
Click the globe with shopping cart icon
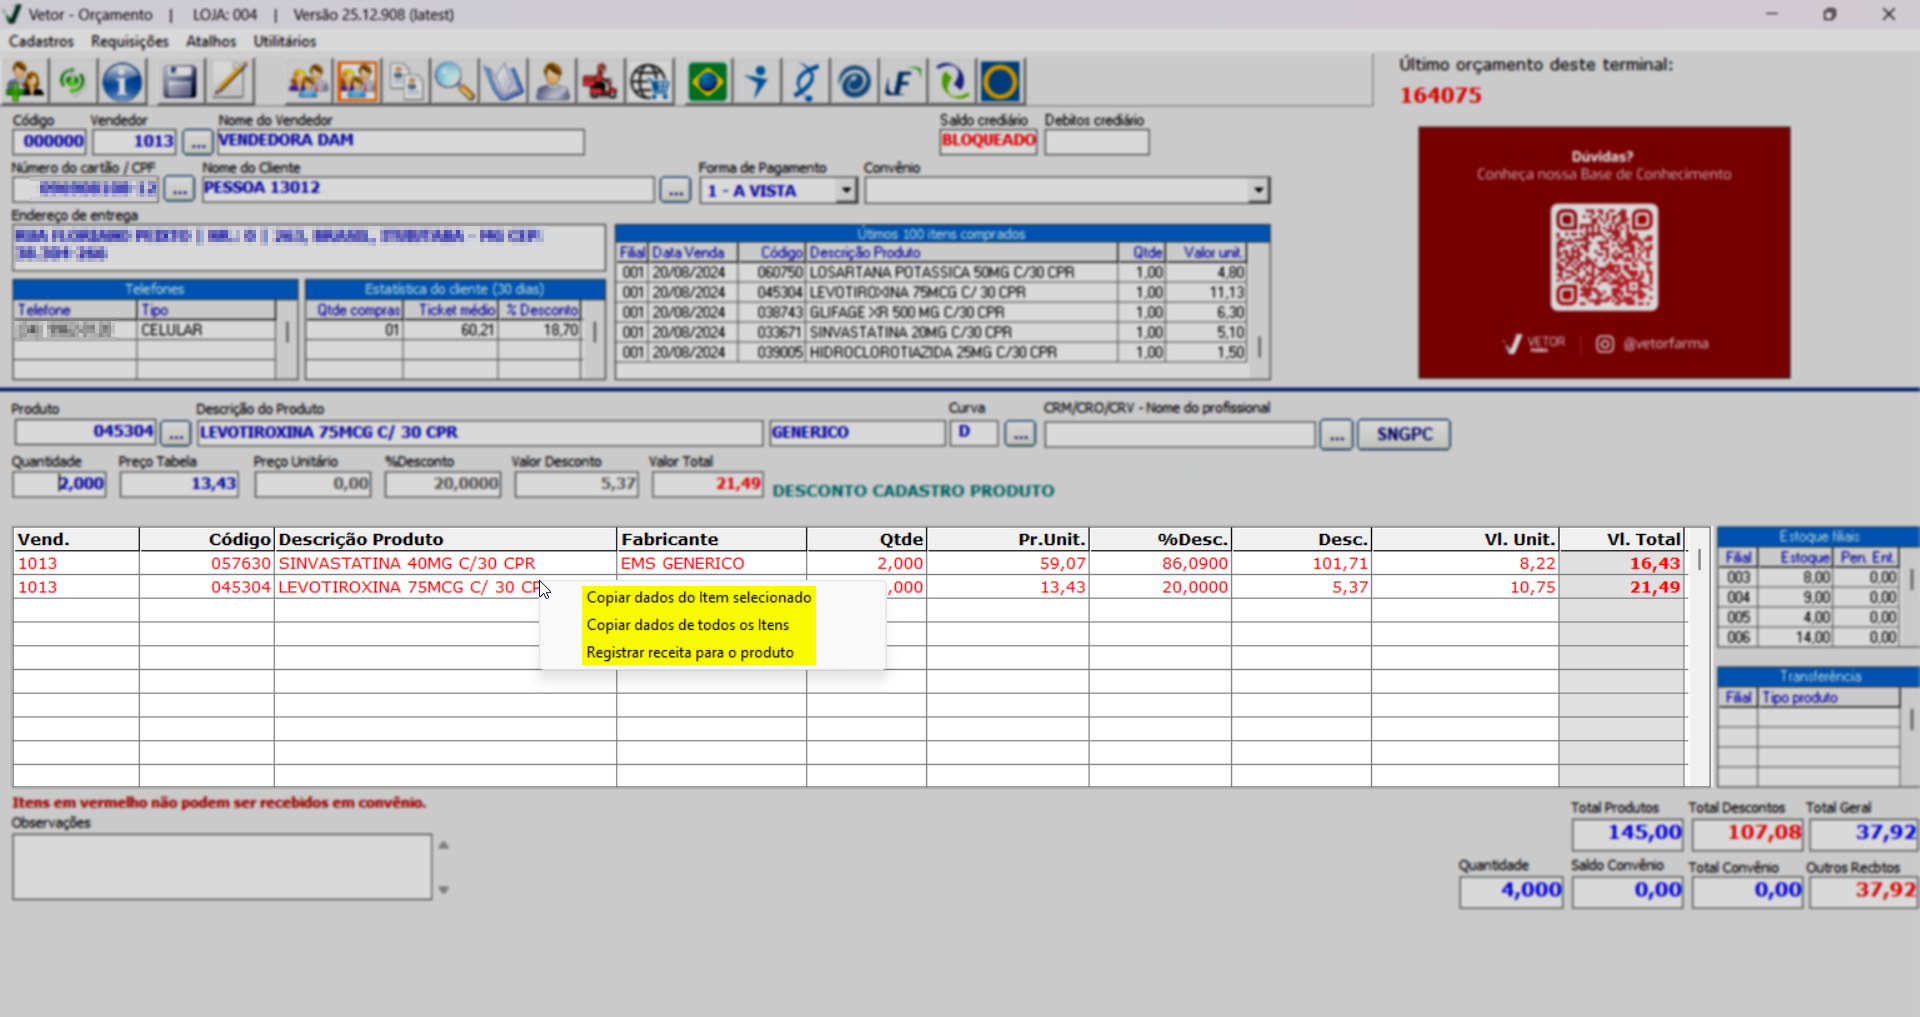coord(650,82)
